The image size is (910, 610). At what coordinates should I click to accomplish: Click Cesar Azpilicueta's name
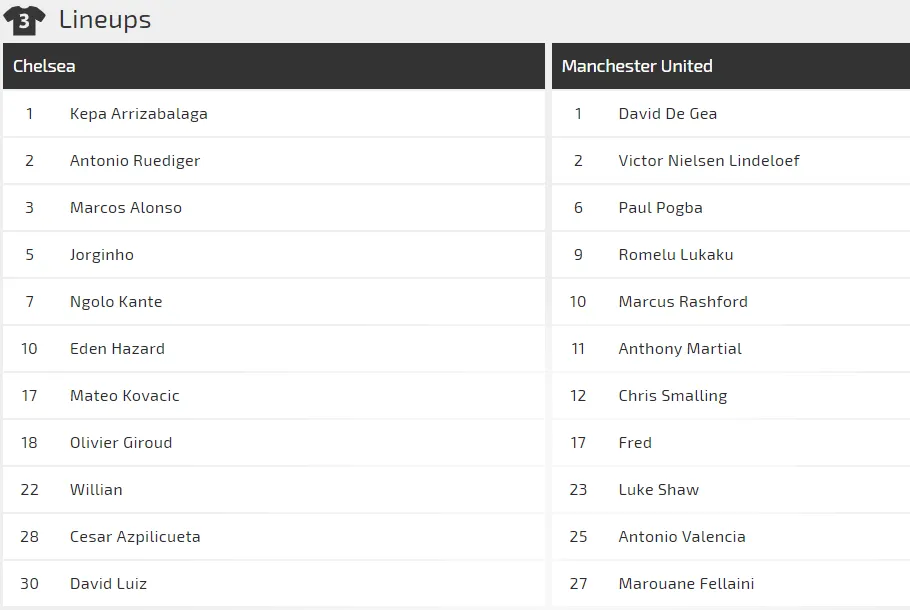135,537
